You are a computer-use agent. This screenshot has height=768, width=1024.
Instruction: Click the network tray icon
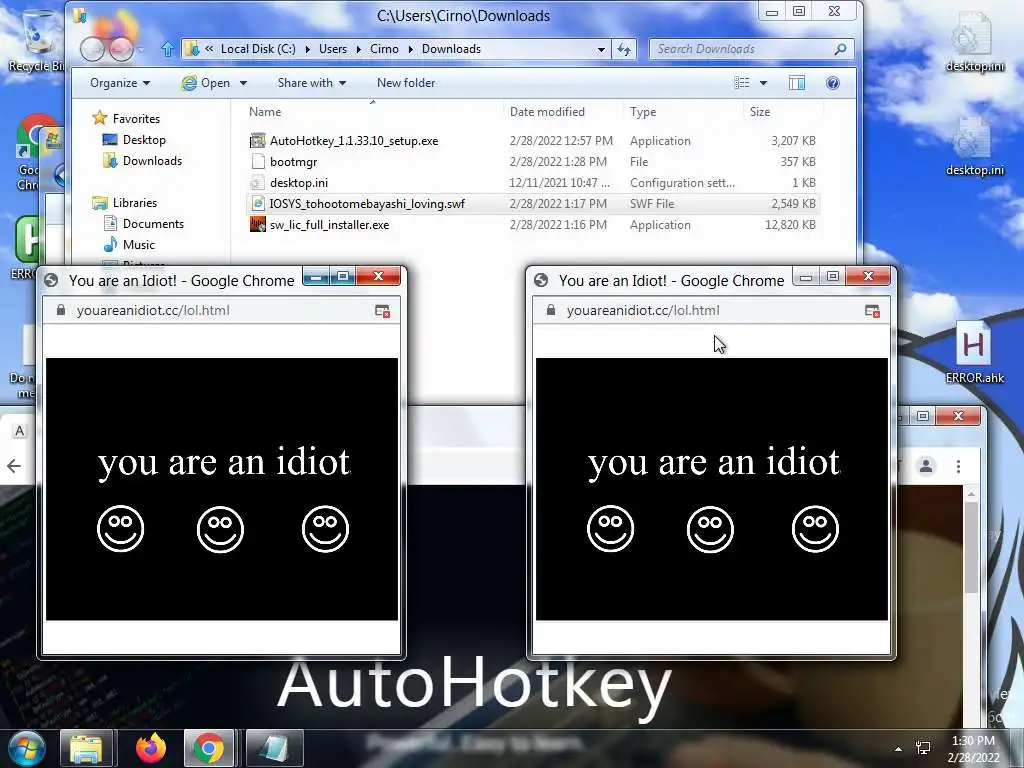pyautogui.click(x=923, y=748)
